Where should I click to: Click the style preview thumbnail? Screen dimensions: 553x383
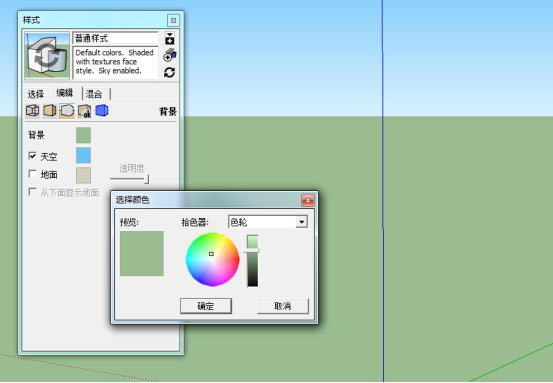pos(47,55)
